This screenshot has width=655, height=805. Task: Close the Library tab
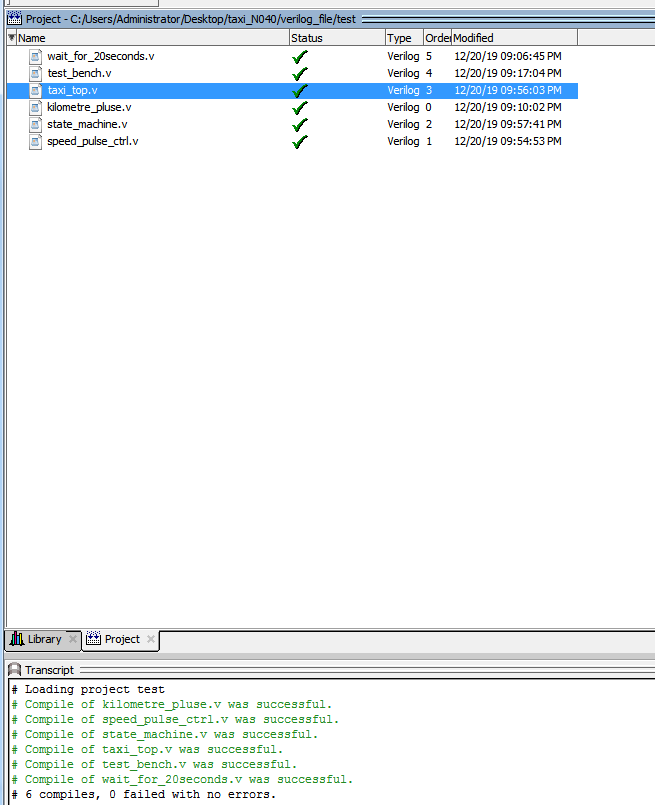pyautogui.click(x=73, y=639)
